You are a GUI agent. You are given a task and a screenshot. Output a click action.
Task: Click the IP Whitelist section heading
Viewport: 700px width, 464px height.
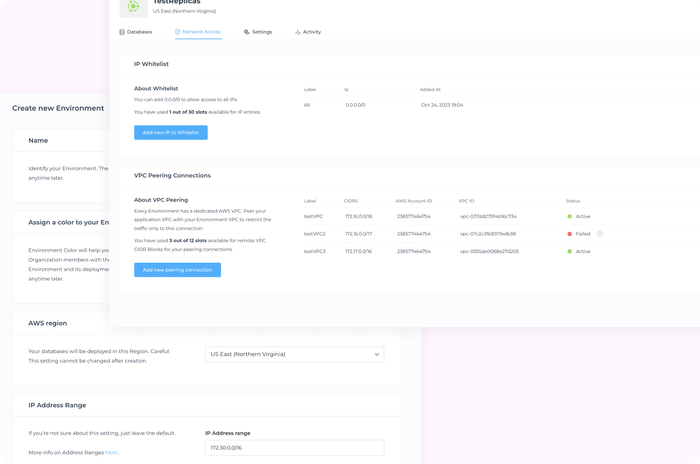(x=151, y=64)
